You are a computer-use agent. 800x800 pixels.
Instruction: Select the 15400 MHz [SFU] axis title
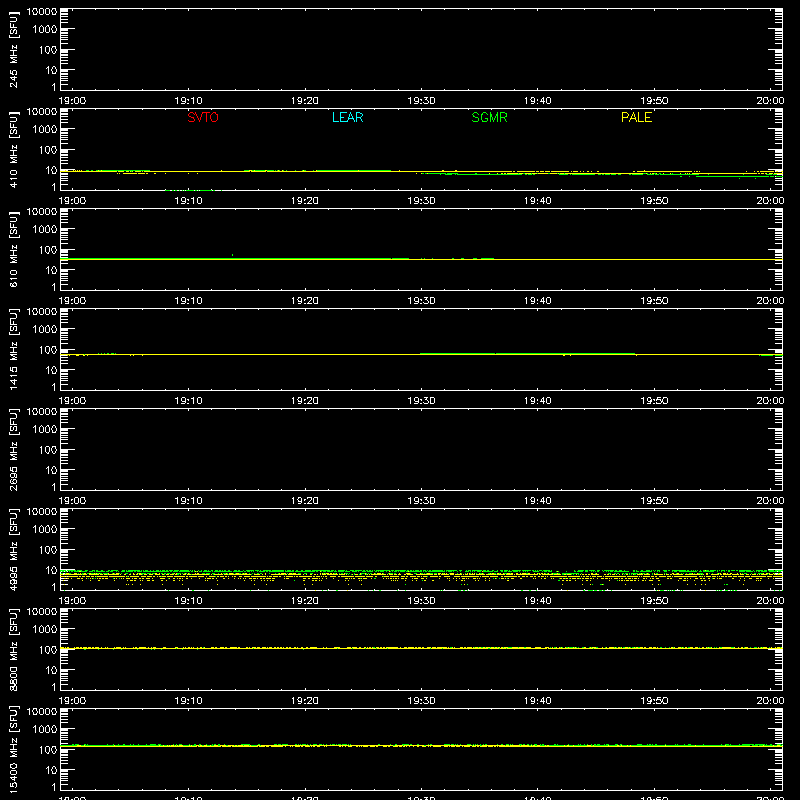14,749
